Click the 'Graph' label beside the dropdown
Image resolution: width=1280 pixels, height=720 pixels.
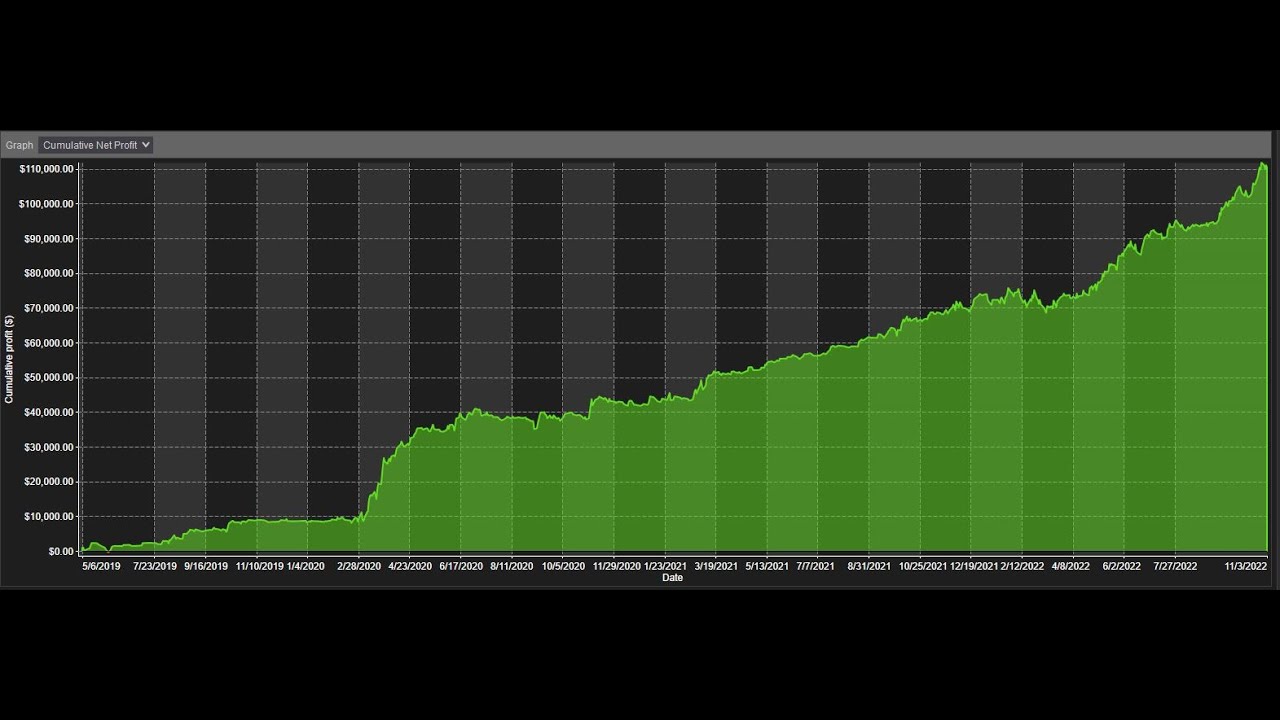click(19, 145)
